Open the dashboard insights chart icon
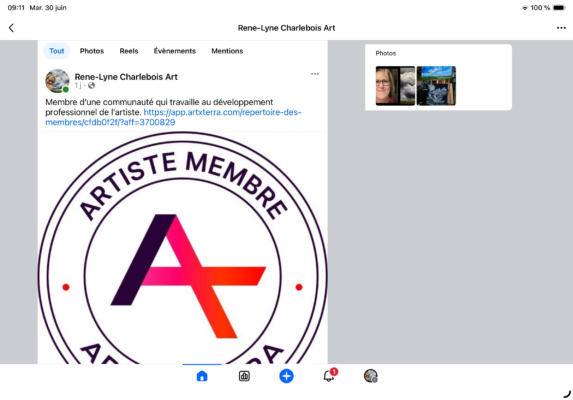 (244, 376)
